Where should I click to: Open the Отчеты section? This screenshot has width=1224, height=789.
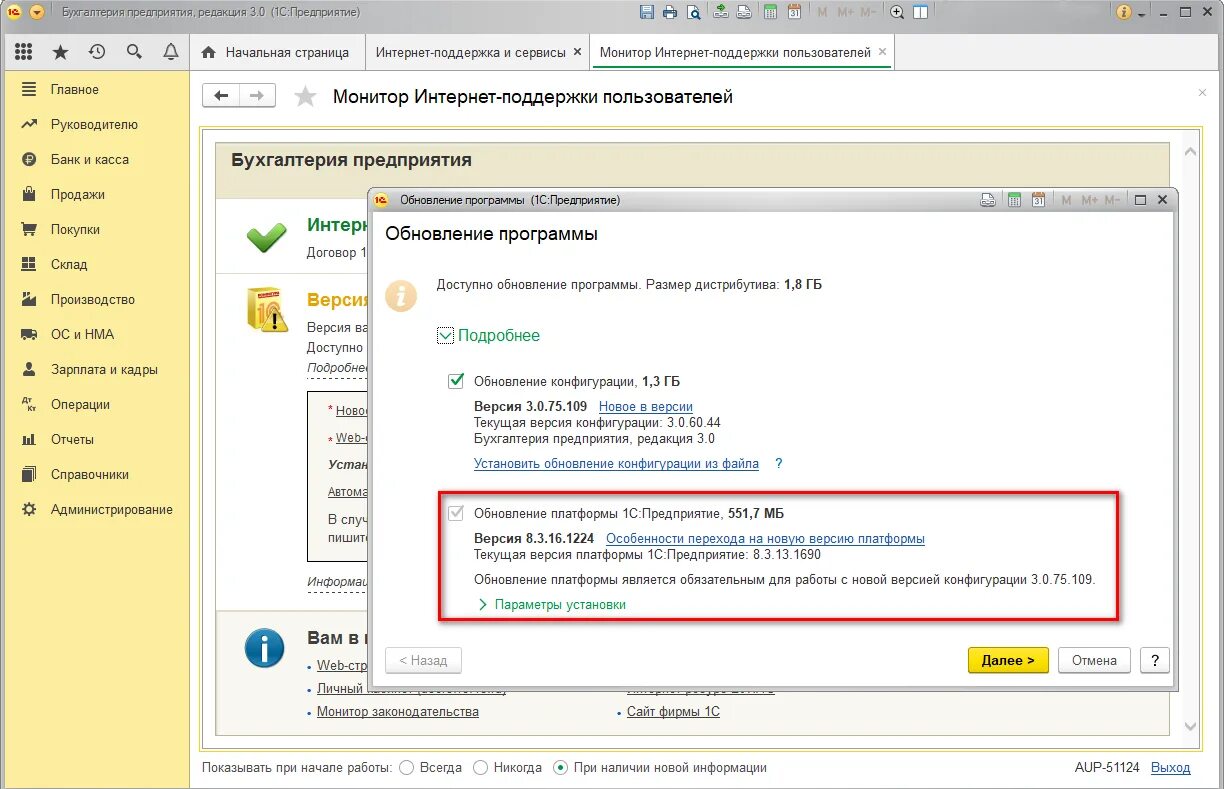coord(95,439)
